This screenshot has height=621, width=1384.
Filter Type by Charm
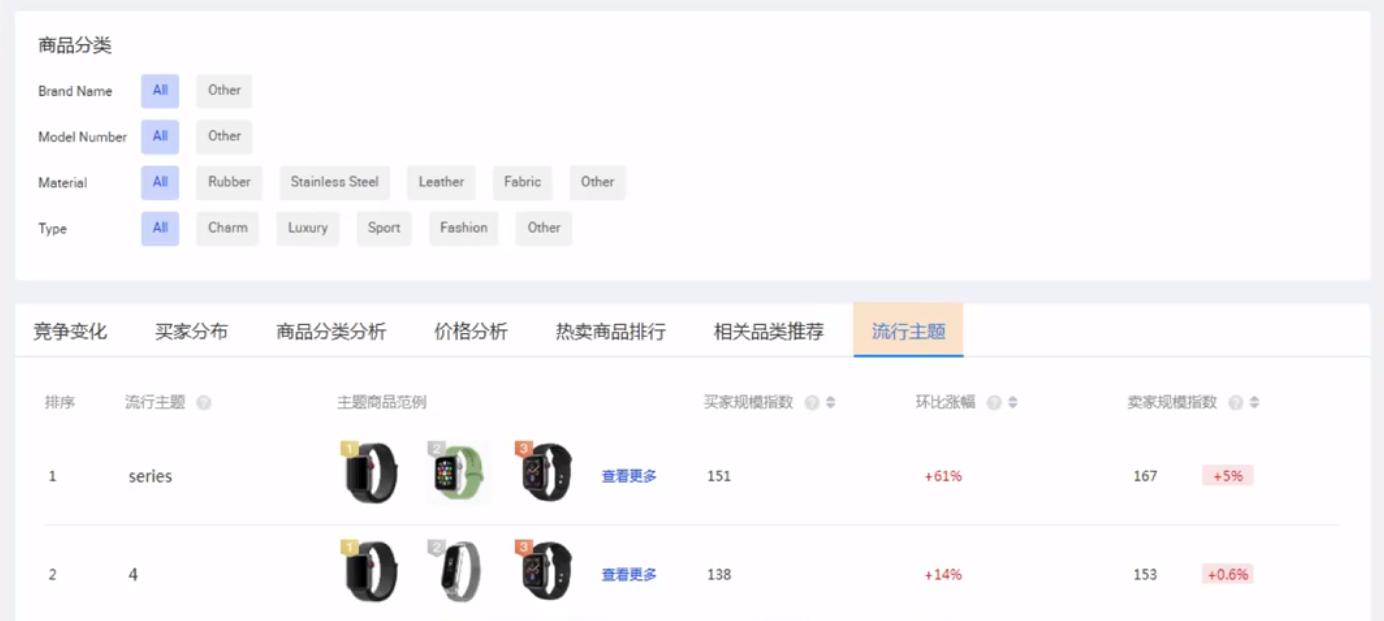(x=228, y=229)
